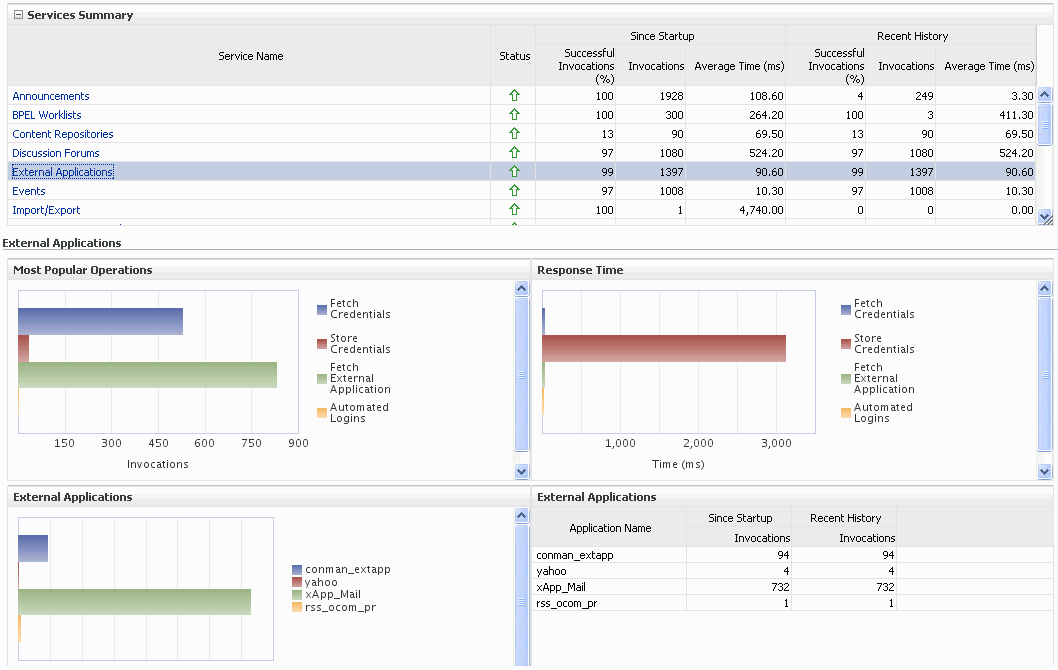The width and height of the screenshot is (1058, 670).
Task: Click the Import/Export status up arrow
Action: [x=514, y=209]
